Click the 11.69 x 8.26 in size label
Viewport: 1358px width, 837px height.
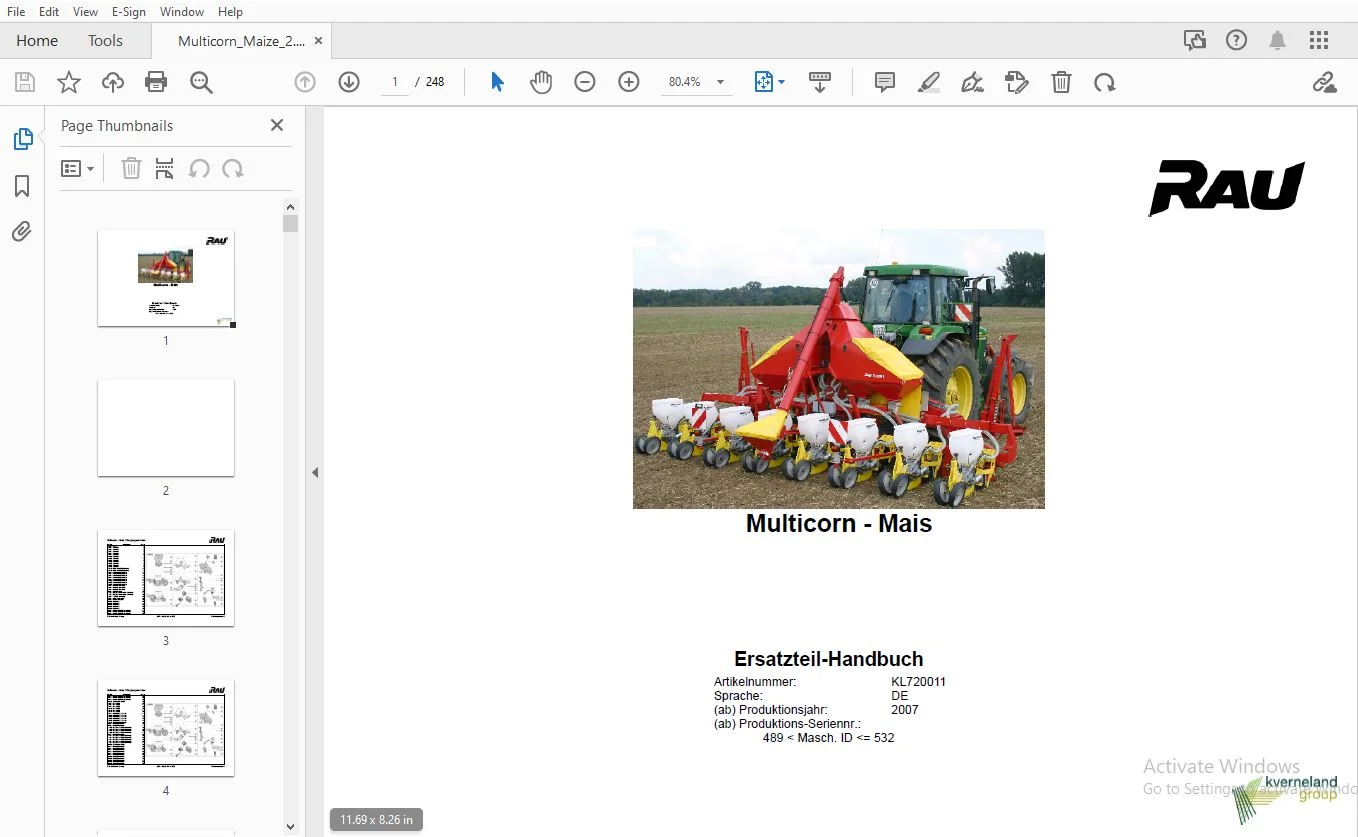(x=376, y=820)
